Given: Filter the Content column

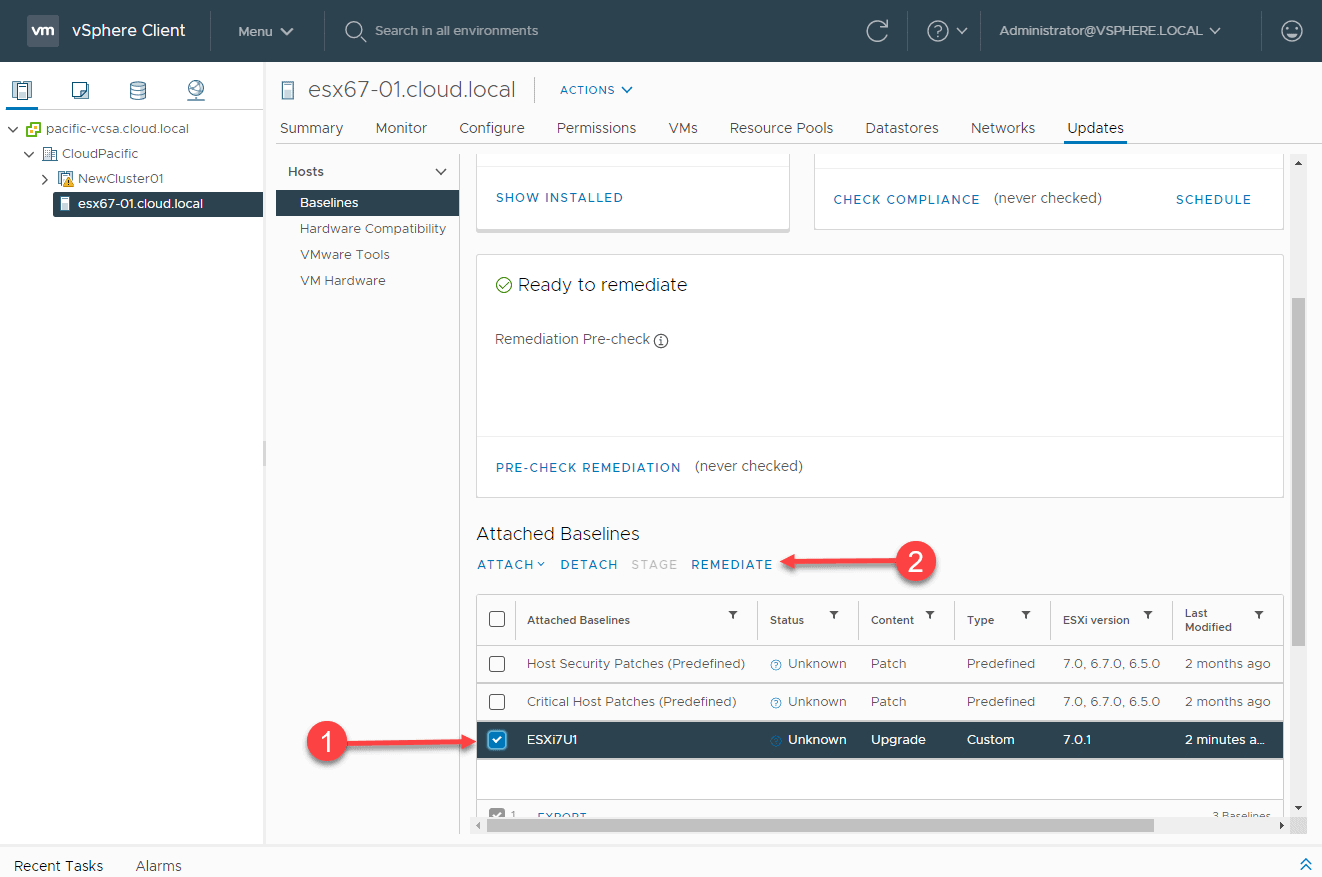Looking at the screenshot, I should point(930,615).
